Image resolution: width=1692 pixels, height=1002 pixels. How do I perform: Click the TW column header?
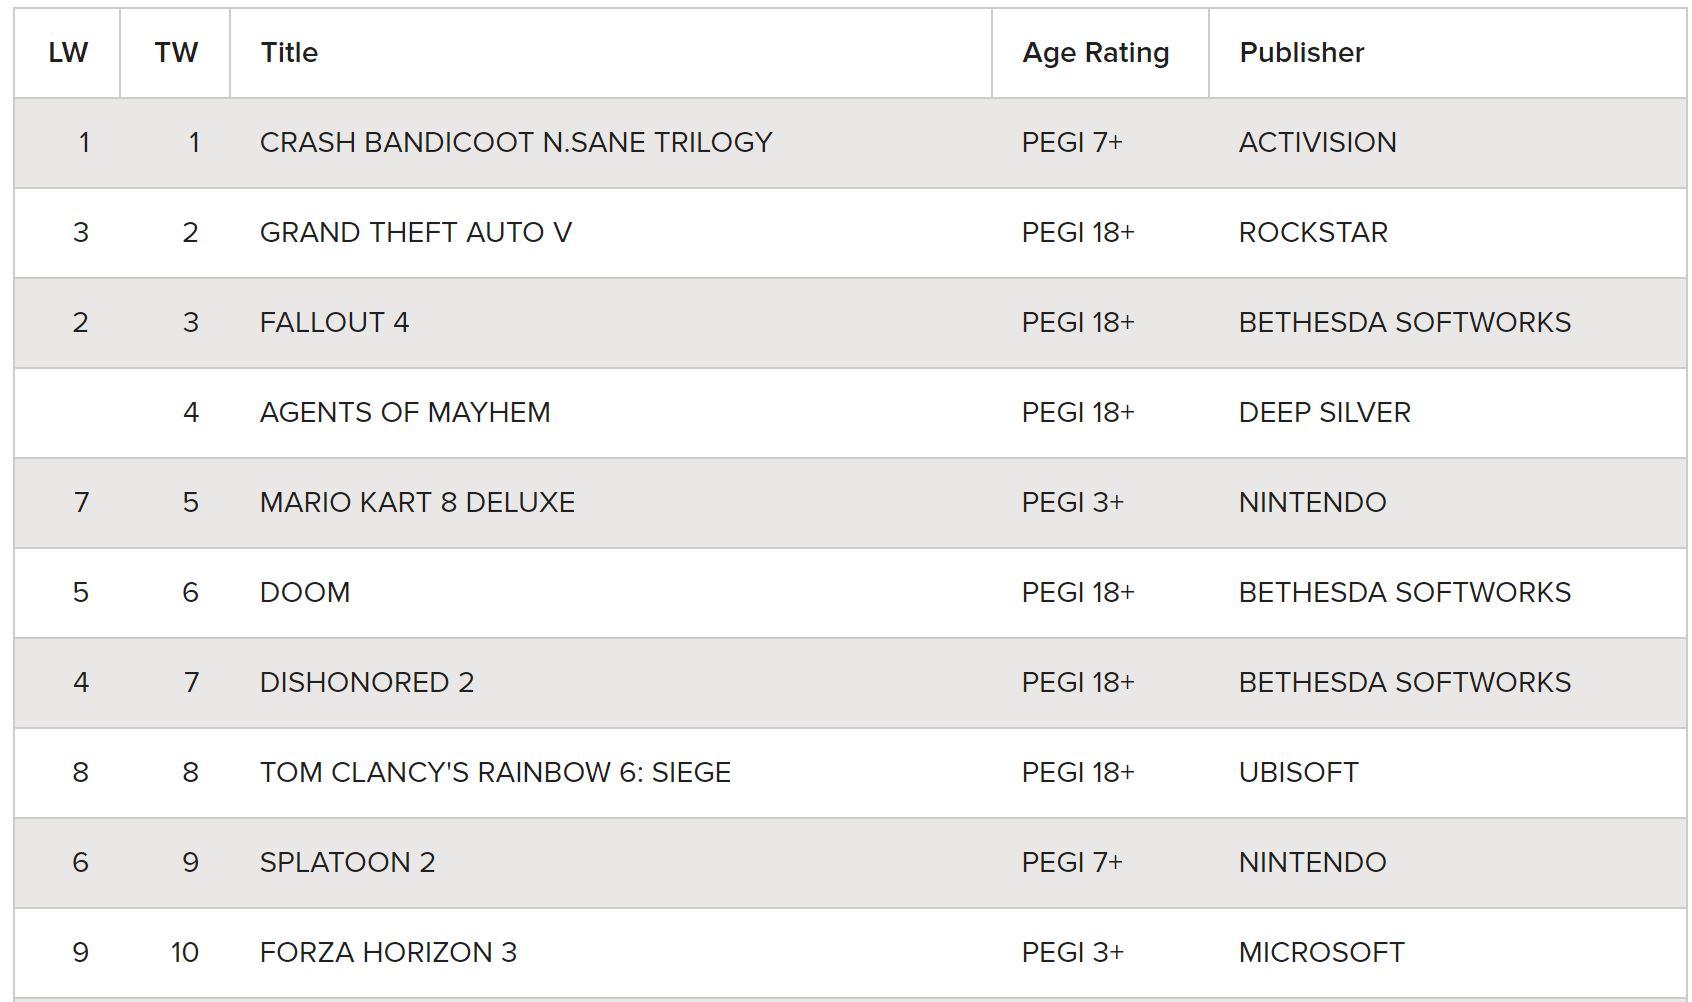point(176,53)
